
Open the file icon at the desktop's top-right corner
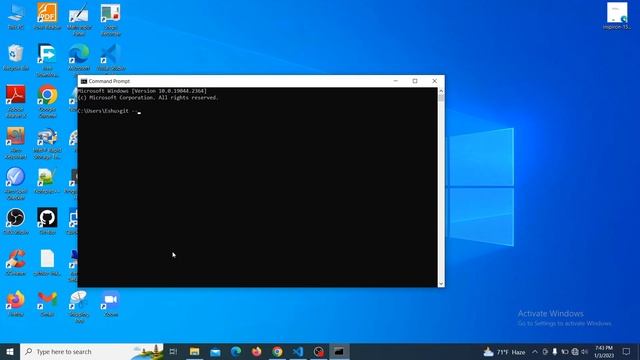(x=617, y=16)
